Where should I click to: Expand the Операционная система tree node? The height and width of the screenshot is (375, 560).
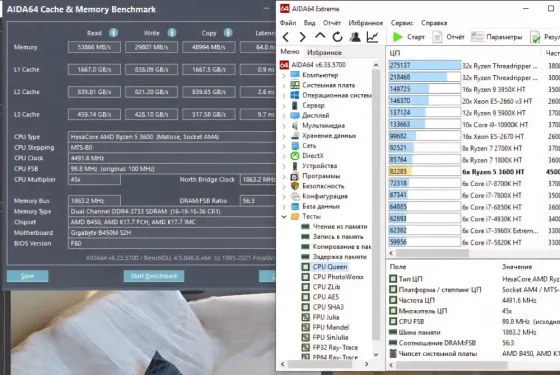click(x=284, y=95)
